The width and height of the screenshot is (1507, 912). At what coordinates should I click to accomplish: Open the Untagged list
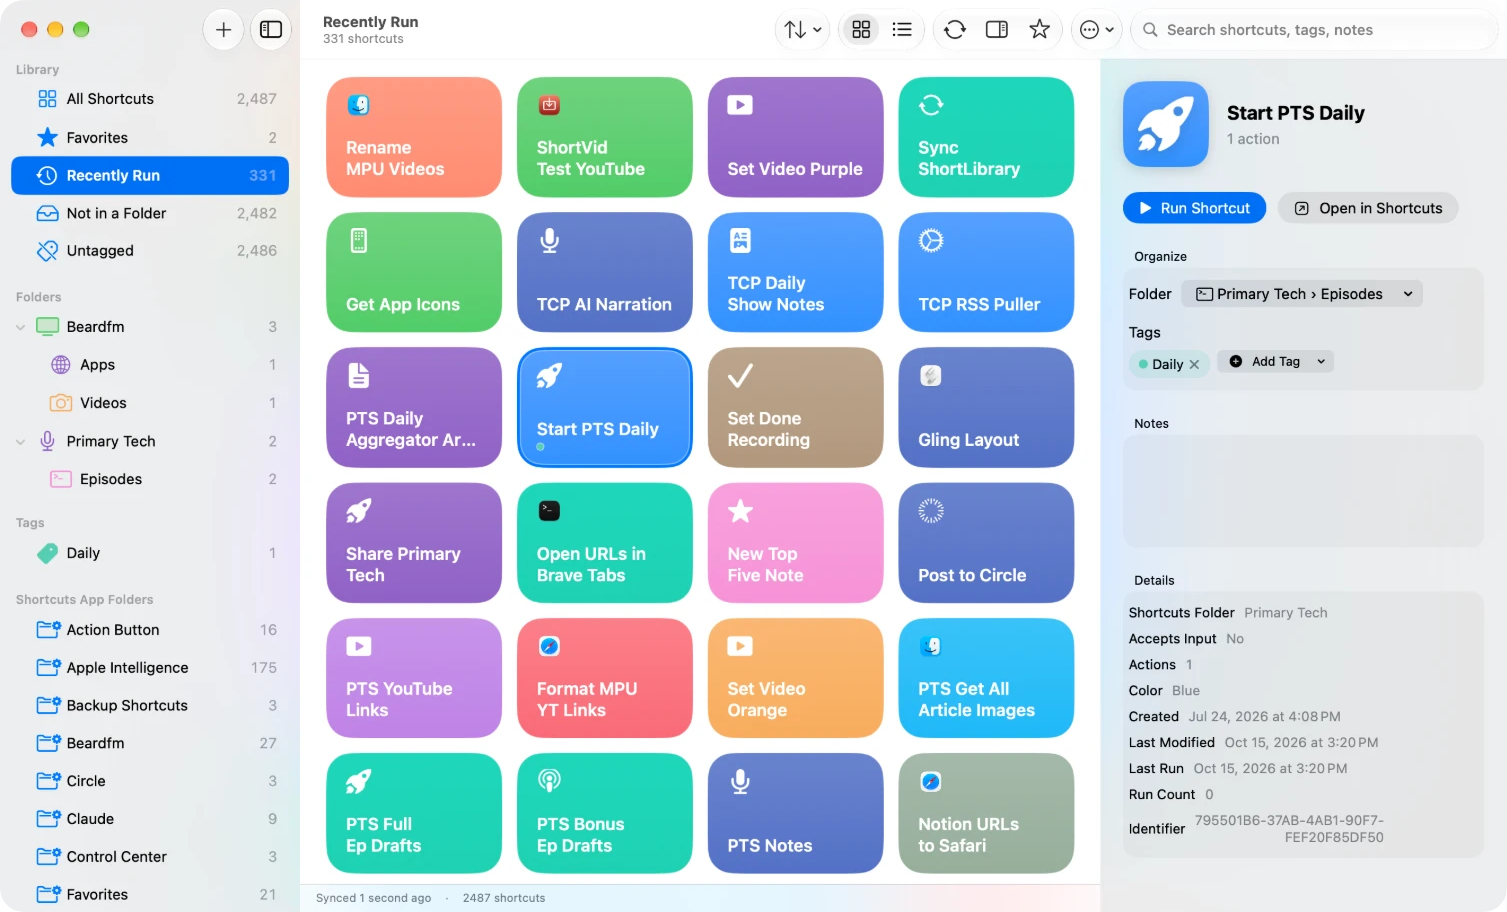click(x=150, y=251)
